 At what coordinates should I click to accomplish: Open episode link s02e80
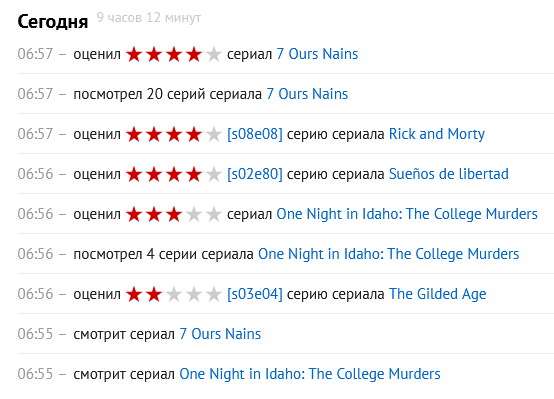click(255, 174)
